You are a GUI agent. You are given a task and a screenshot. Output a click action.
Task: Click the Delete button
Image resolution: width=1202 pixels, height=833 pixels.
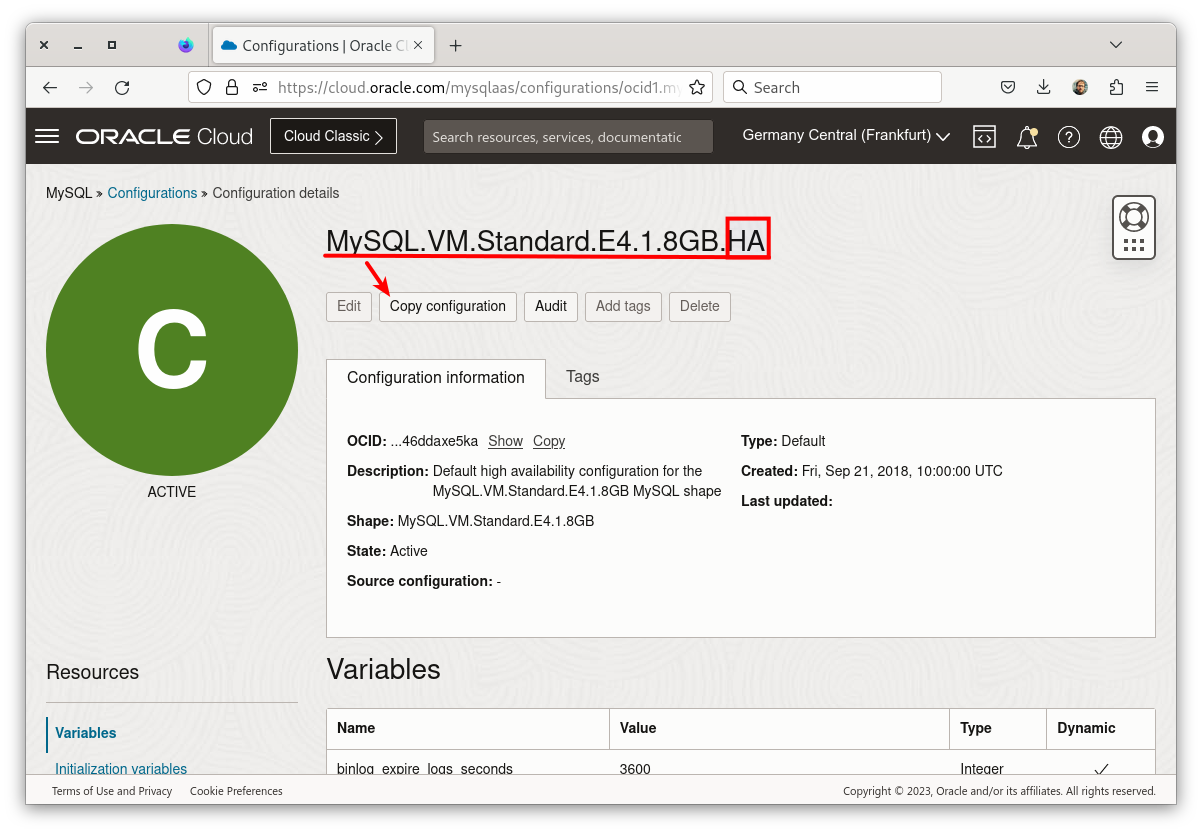point(700,306)
